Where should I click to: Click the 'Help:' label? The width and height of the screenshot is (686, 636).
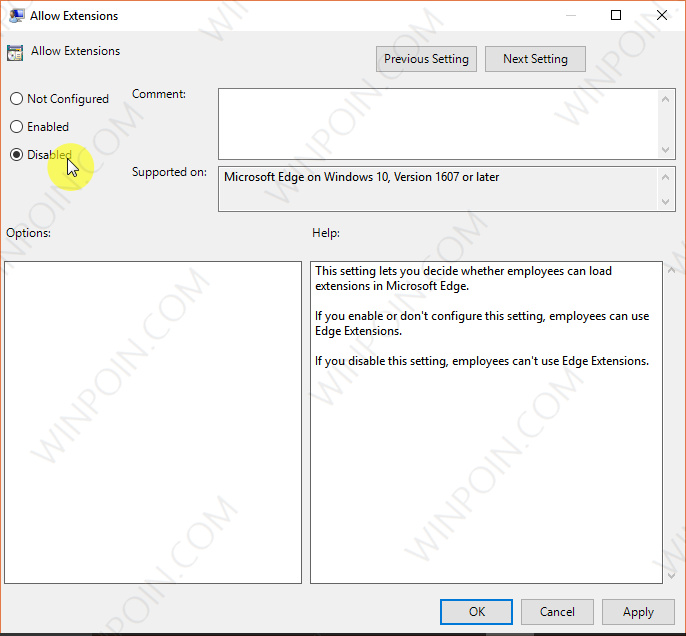click(326, 233)
